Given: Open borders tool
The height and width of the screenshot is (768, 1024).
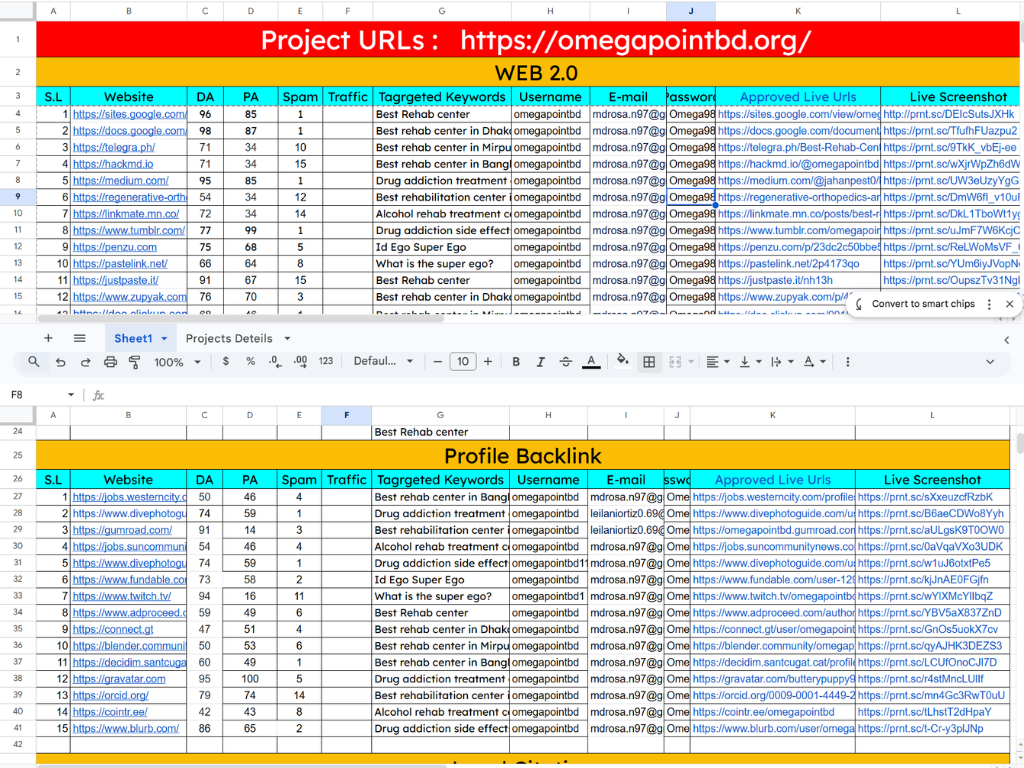Looking at the screenshot, I should pos(649,362).
